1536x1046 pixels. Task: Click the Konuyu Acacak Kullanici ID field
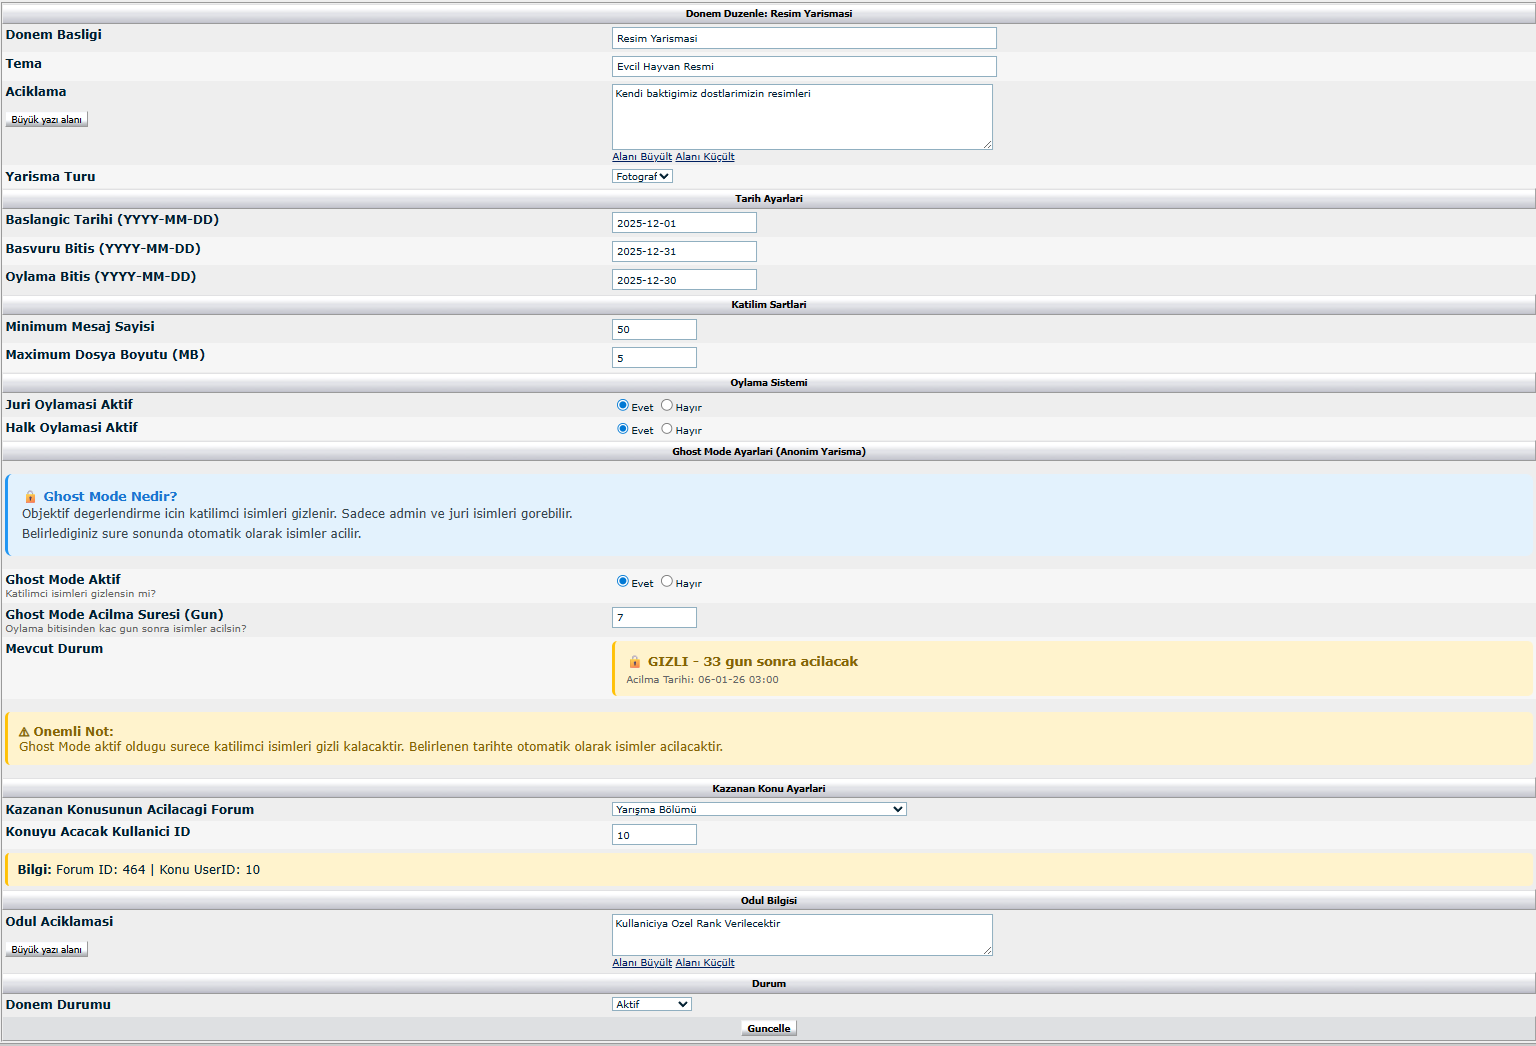[x=654, y=835]
